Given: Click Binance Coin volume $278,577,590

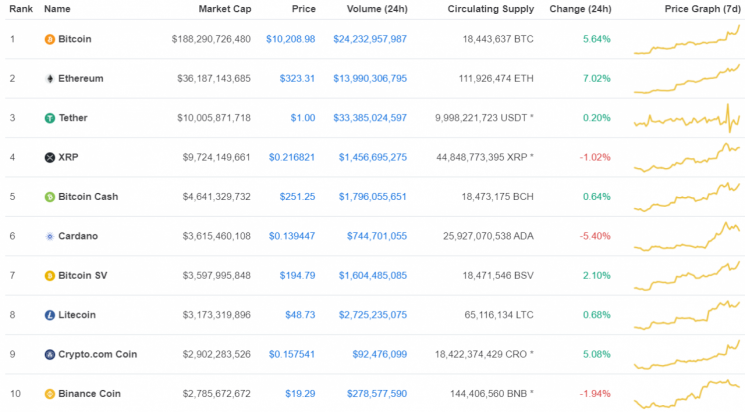Looking at the screenshot, I should [x=377, y=394].
